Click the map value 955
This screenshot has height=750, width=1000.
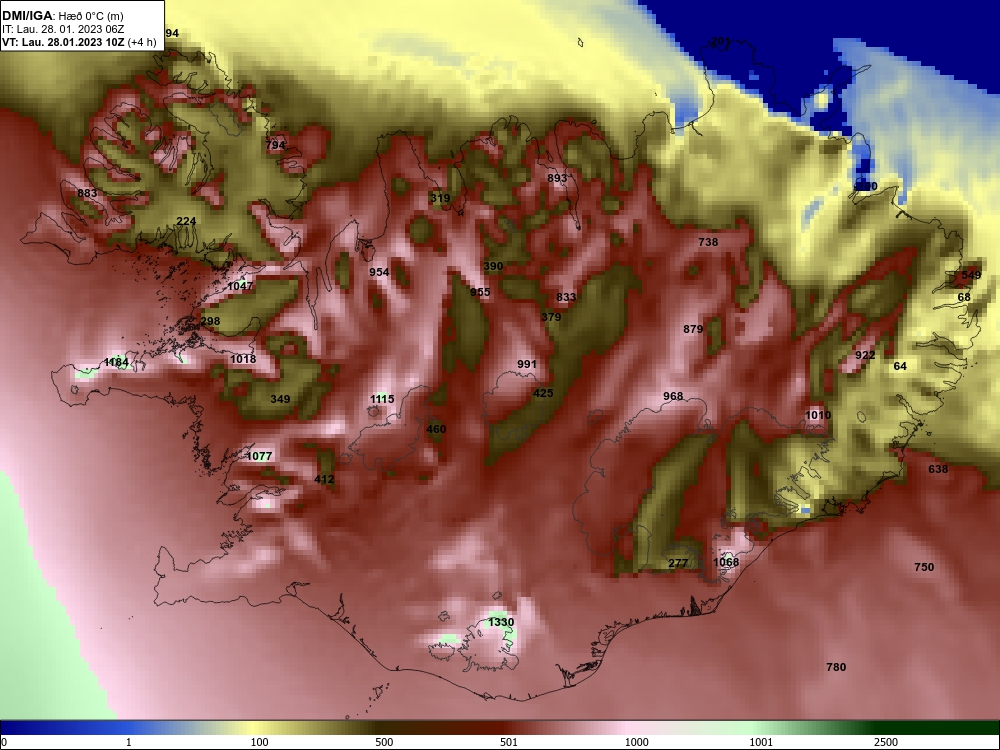(x=480, y=292)
